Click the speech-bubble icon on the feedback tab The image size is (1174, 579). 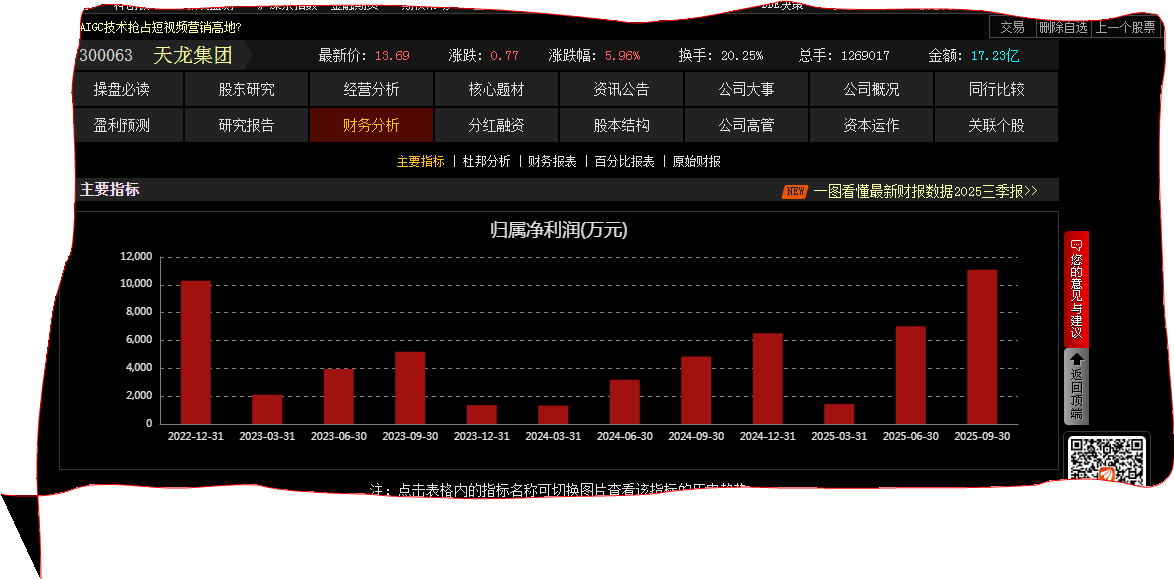(x=1077, y=244)
